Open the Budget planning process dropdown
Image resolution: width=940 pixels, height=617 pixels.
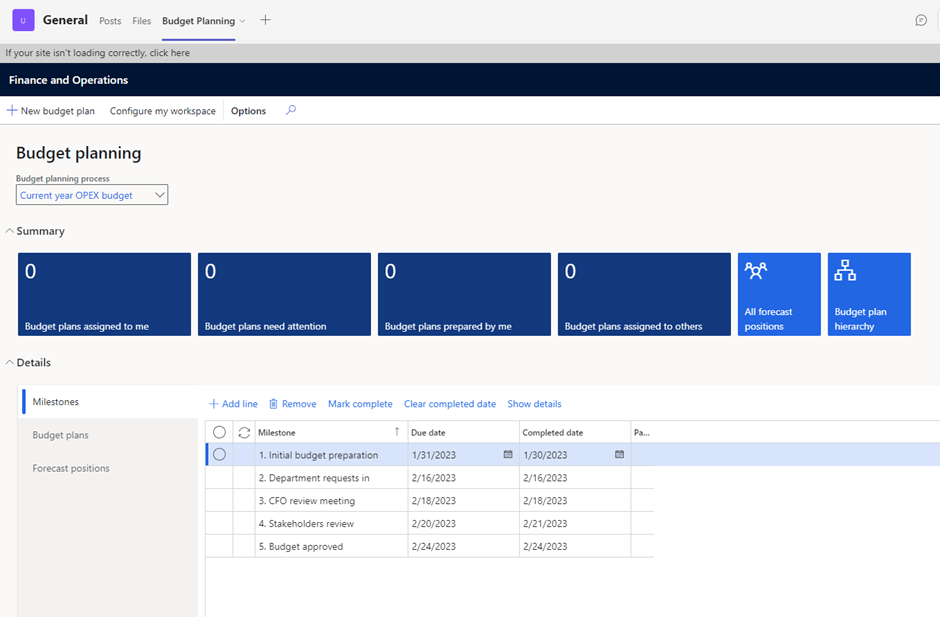(x=92, y=195)
